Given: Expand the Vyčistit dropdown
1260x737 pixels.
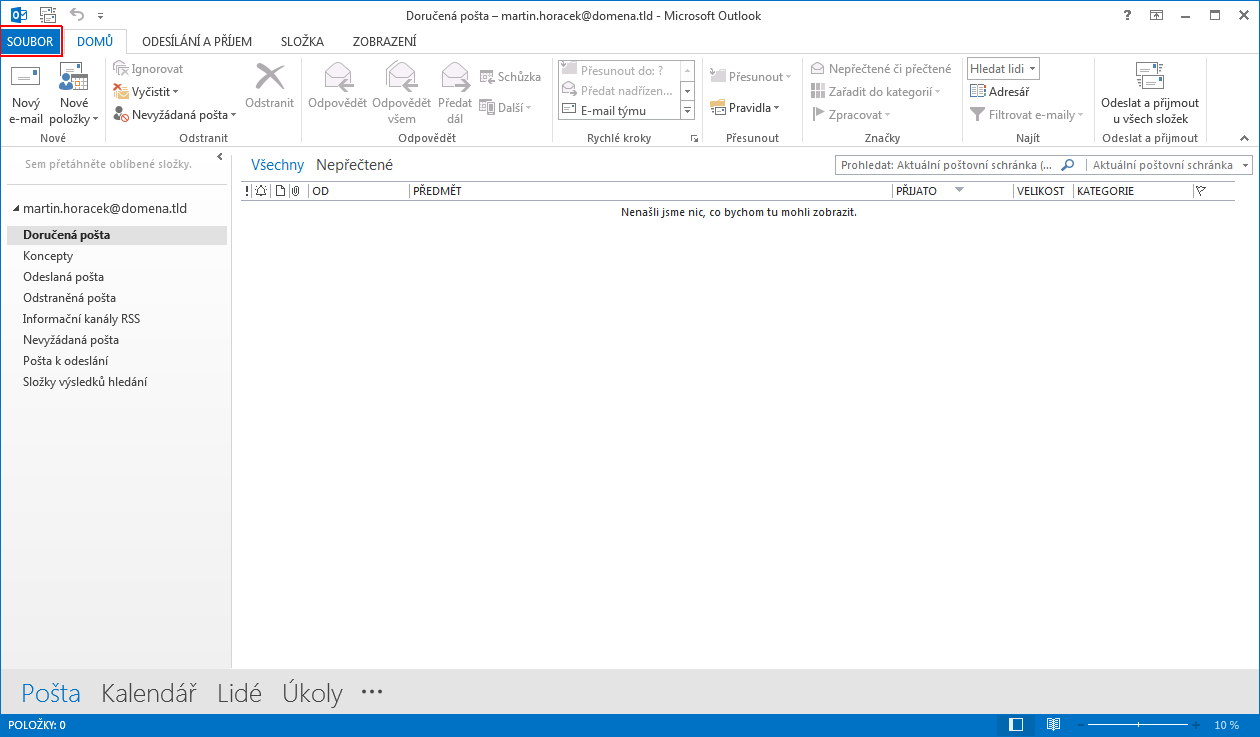Looking at the screenshot, I should [x=146, y=92].
